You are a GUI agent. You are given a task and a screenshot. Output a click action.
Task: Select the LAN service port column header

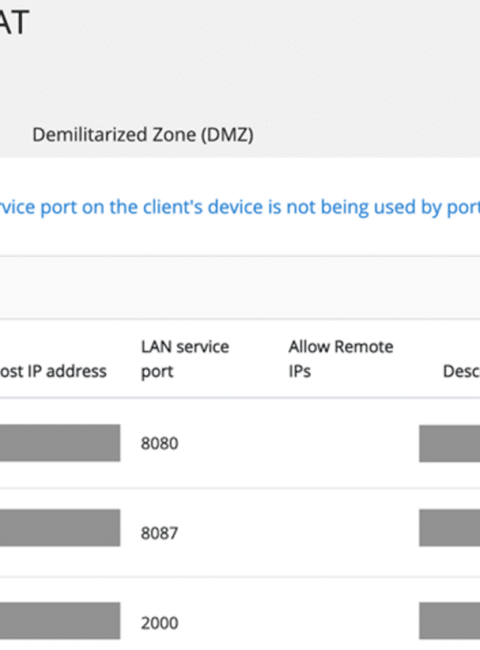[185, 359]
